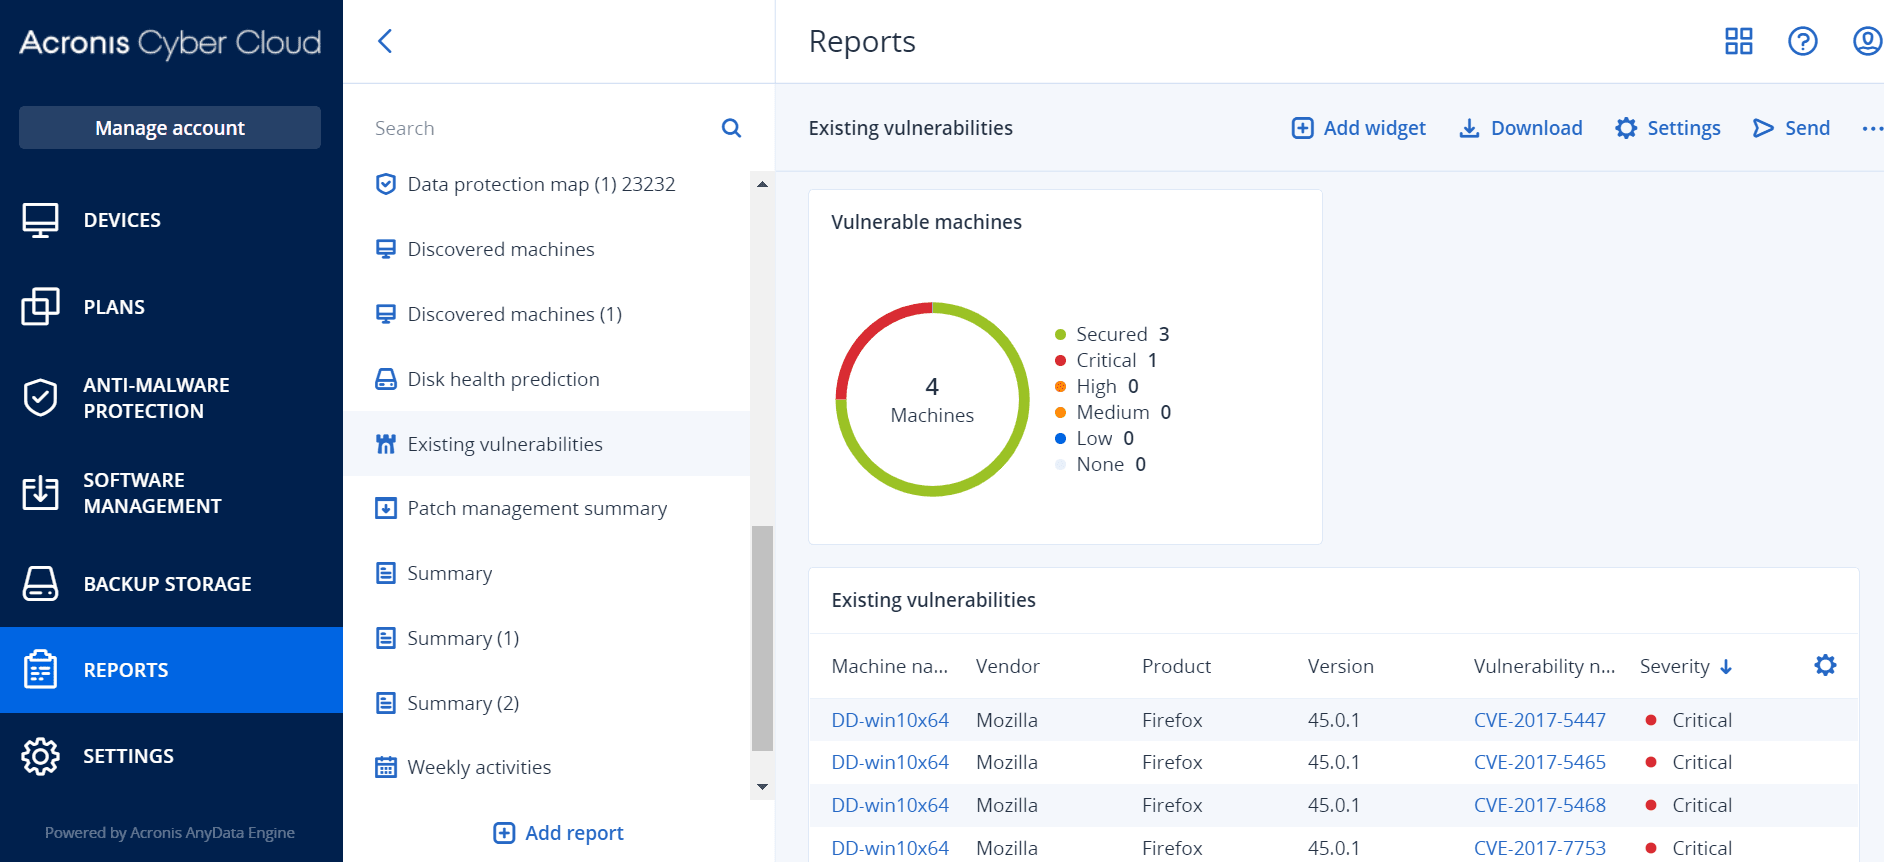Image resolution: width=1884 pixels, height=862 pixels.
Task: Click the Download arrow icon
Action: 1469,128
